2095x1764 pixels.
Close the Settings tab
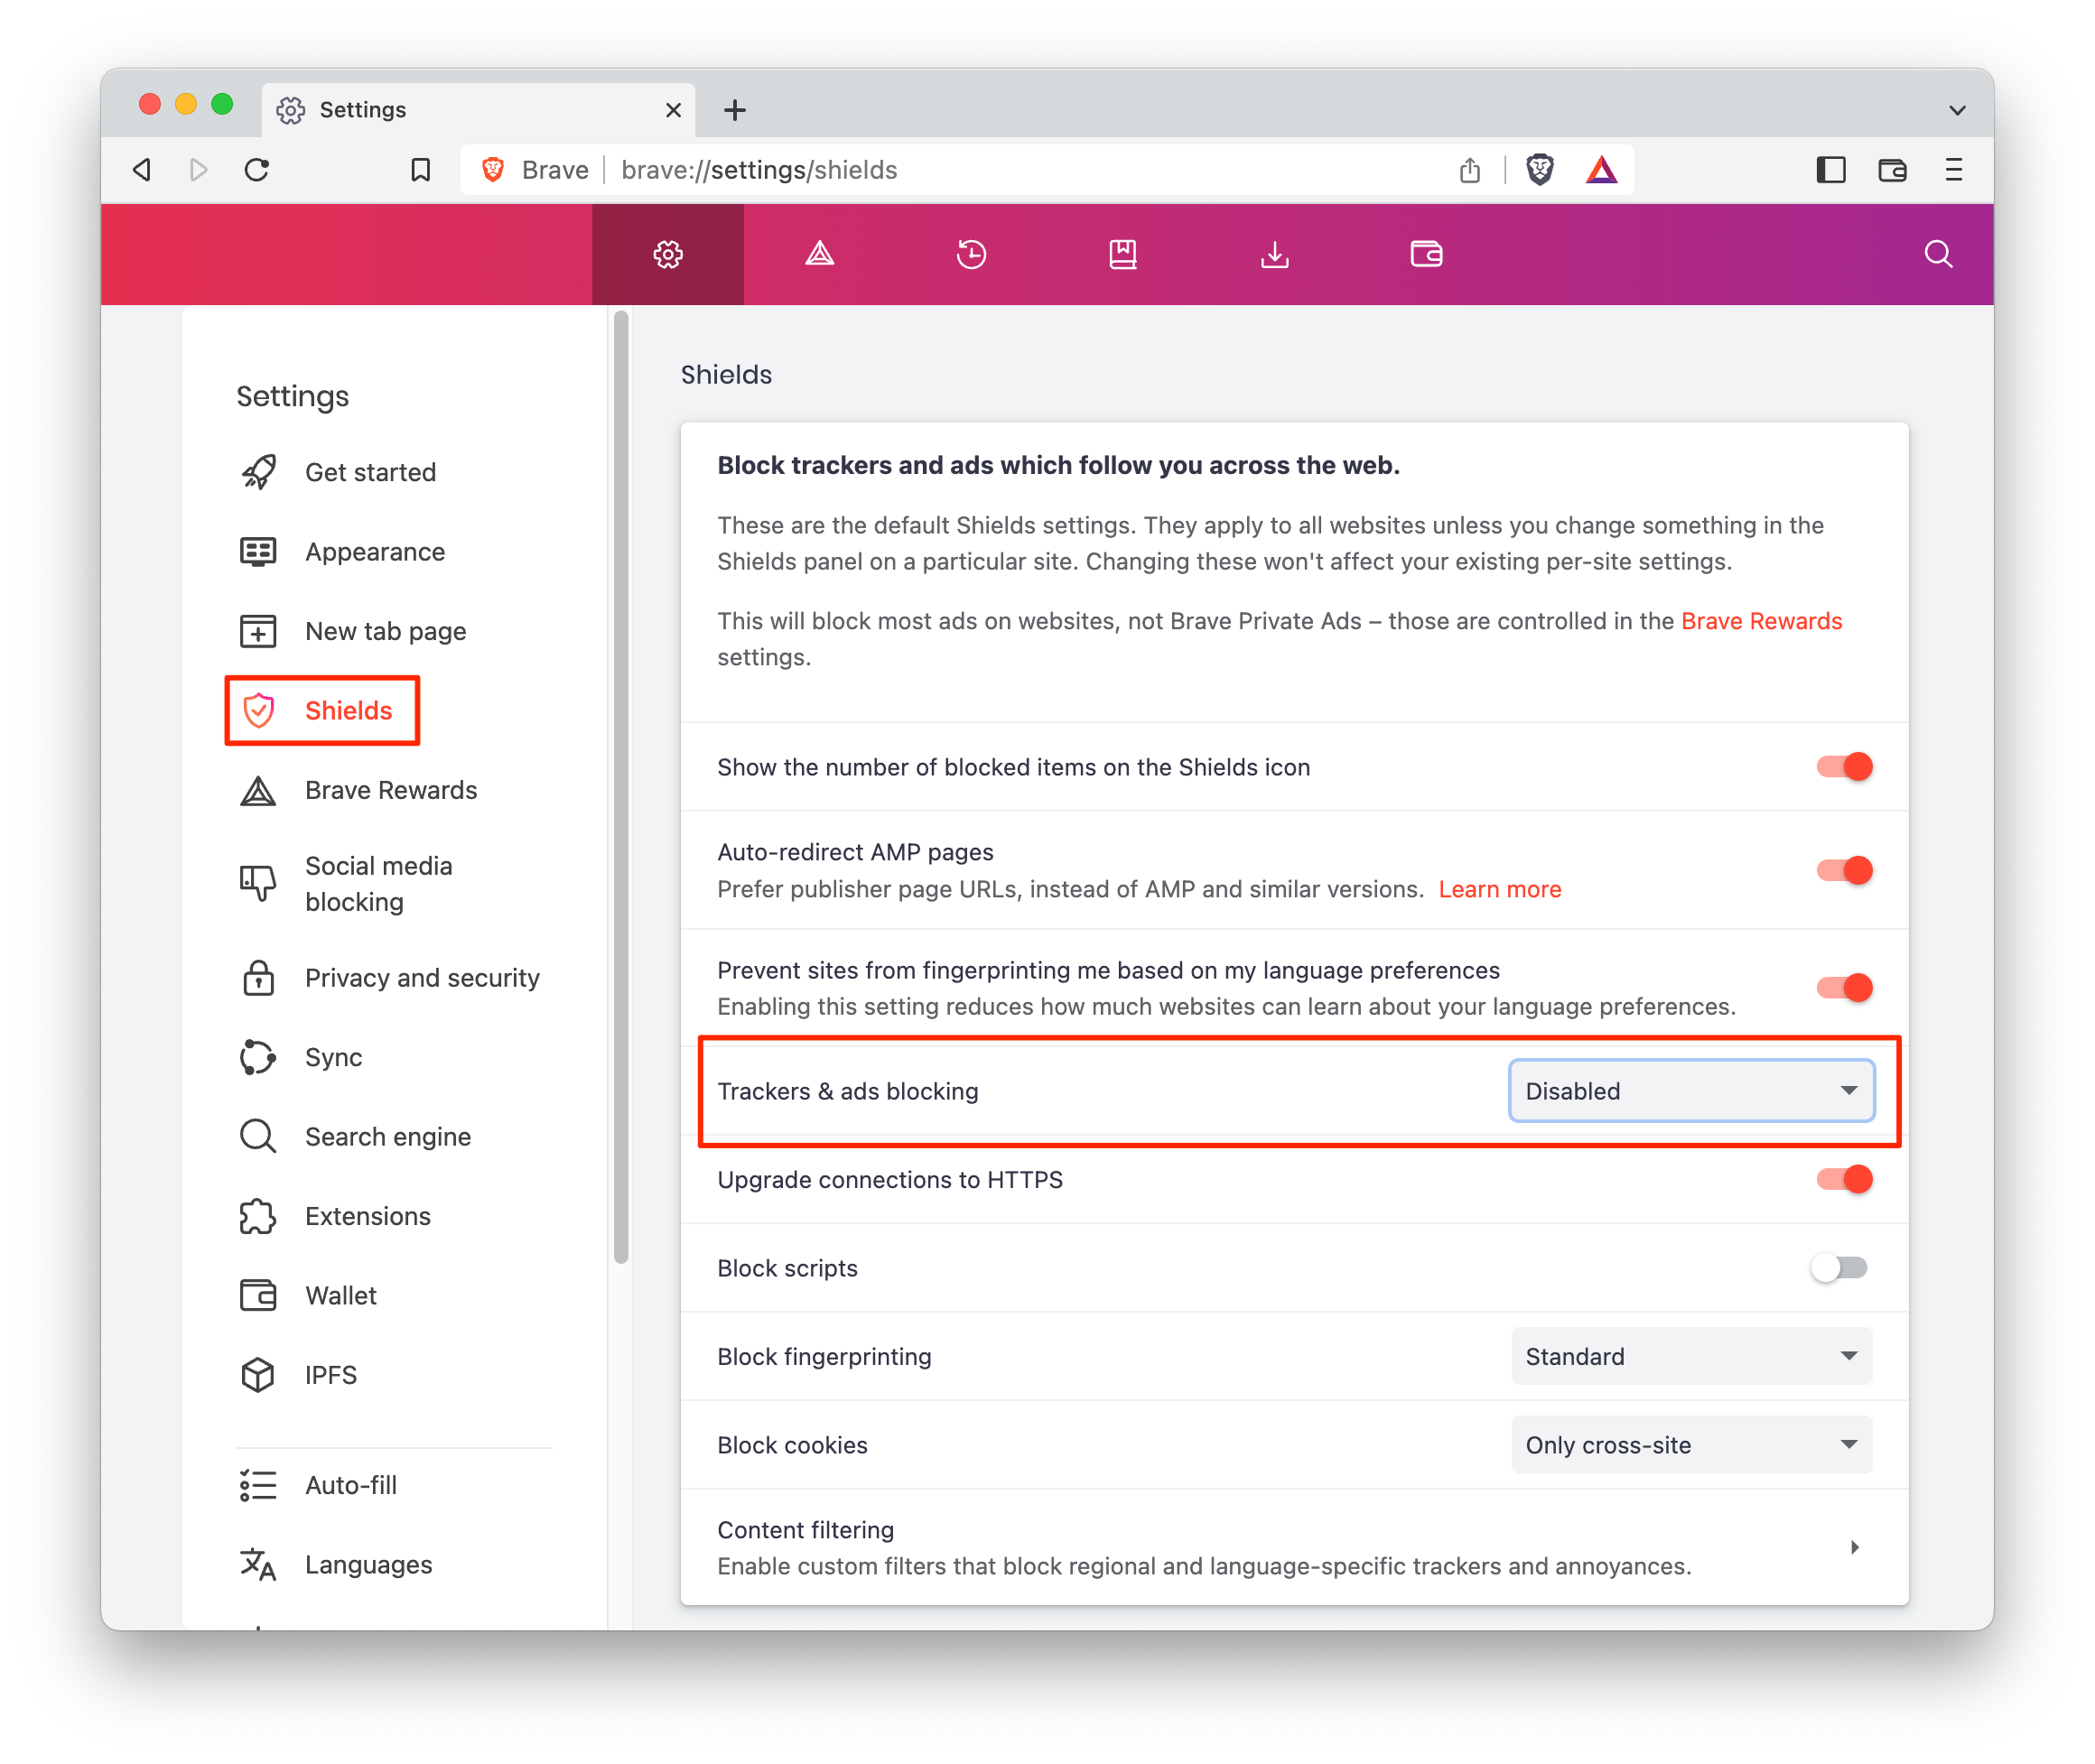point(673,110)
